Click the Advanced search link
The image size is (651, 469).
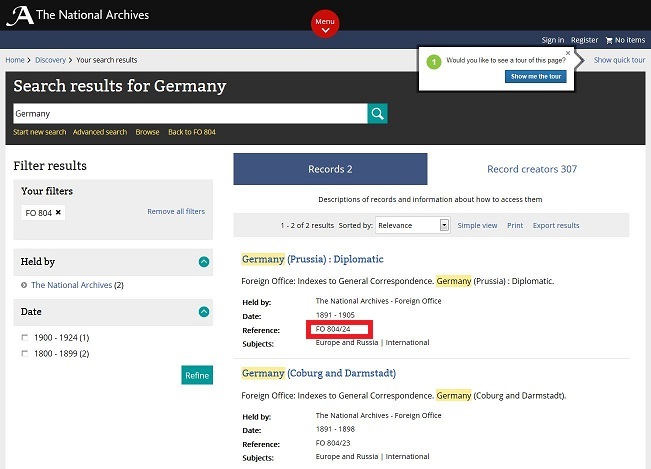pyautogui.click(x=100, y=132)
